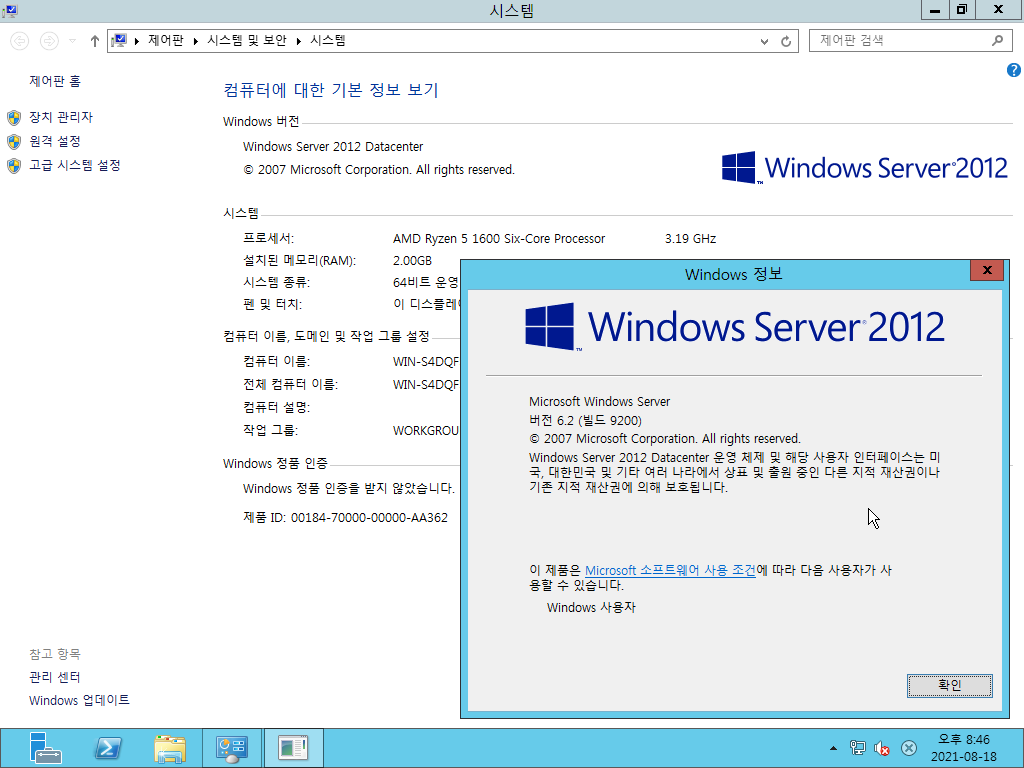
Task: Click Windows 정품 인증을 받지 않았습니다 text
Action: click(349, 488)
